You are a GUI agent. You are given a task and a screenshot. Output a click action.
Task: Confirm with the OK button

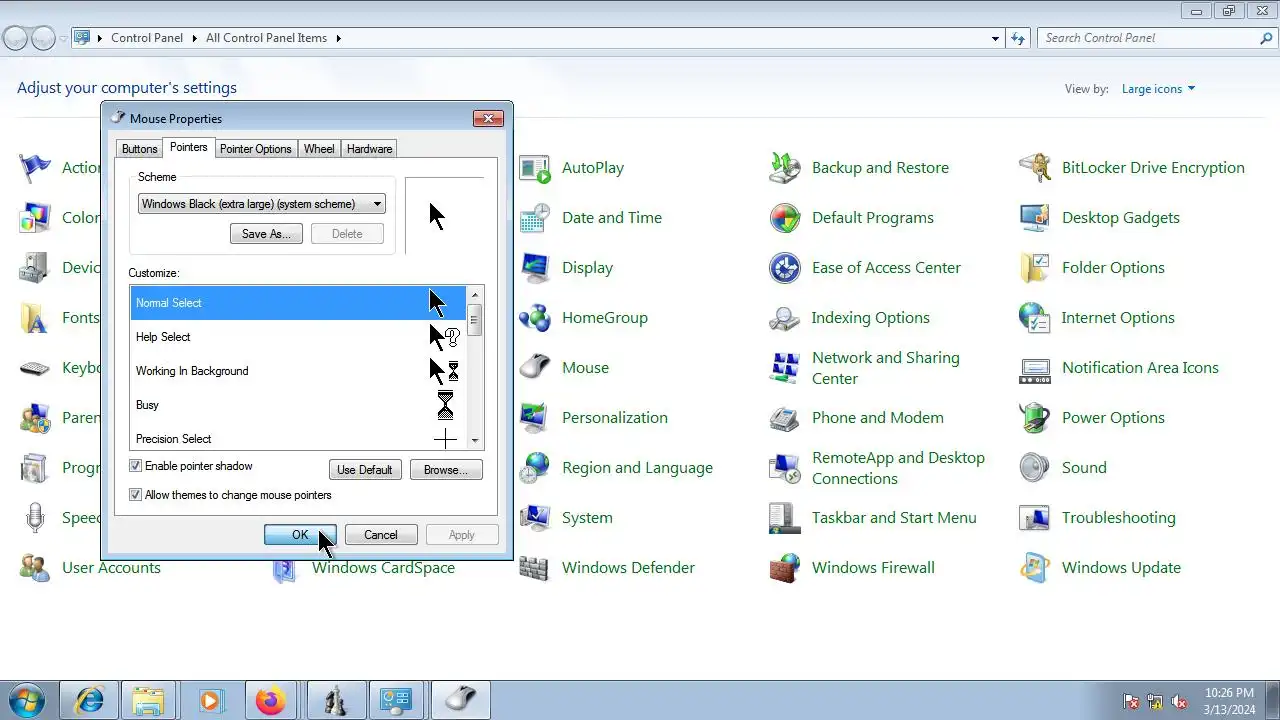click(x=300, y=535)
